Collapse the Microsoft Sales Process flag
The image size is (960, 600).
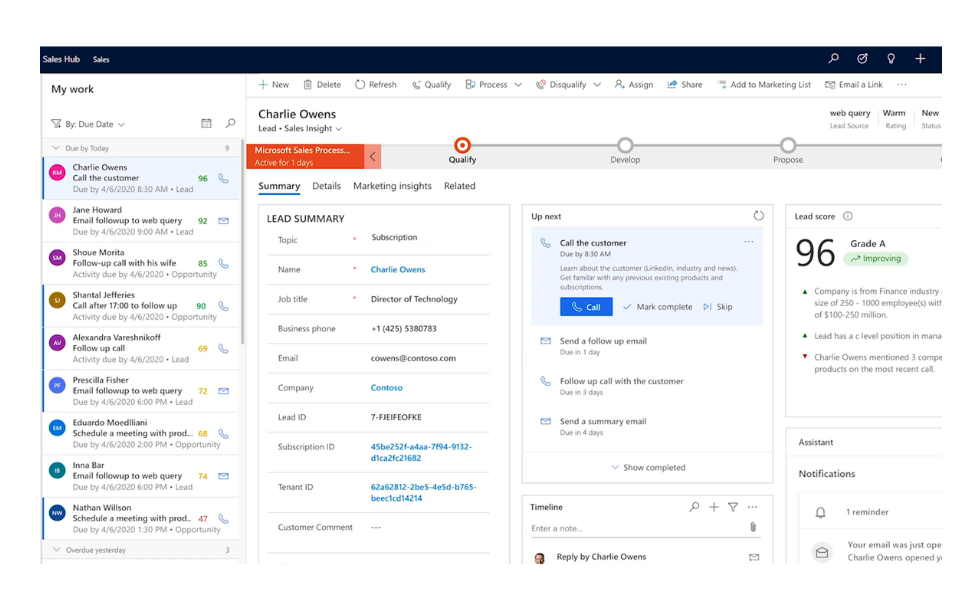click(372, 157)
